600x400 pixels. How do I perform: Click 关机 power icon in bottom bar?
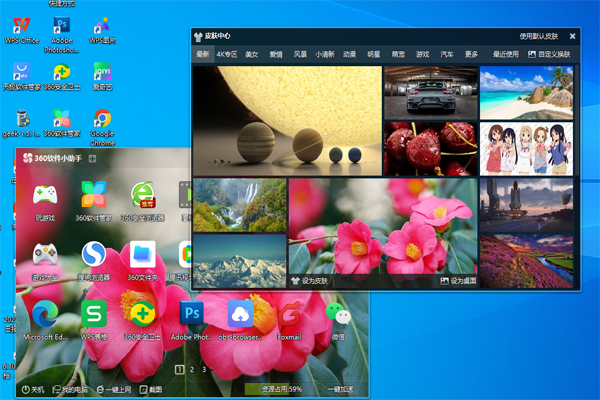pos(33,389)
